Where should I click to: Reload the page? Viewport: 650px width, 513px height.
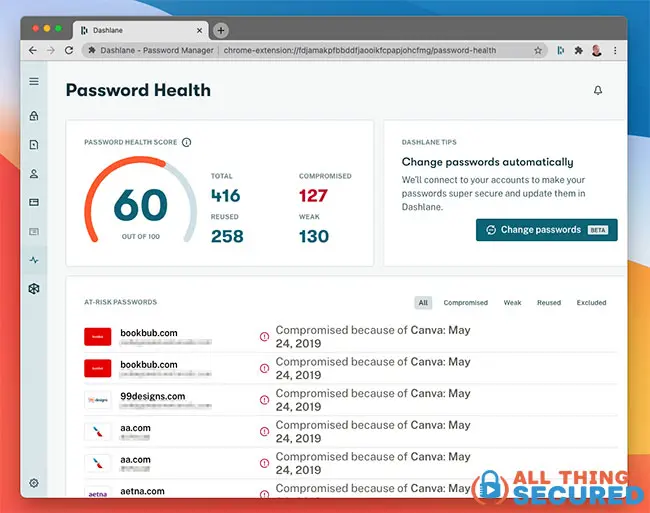[69, 51]
